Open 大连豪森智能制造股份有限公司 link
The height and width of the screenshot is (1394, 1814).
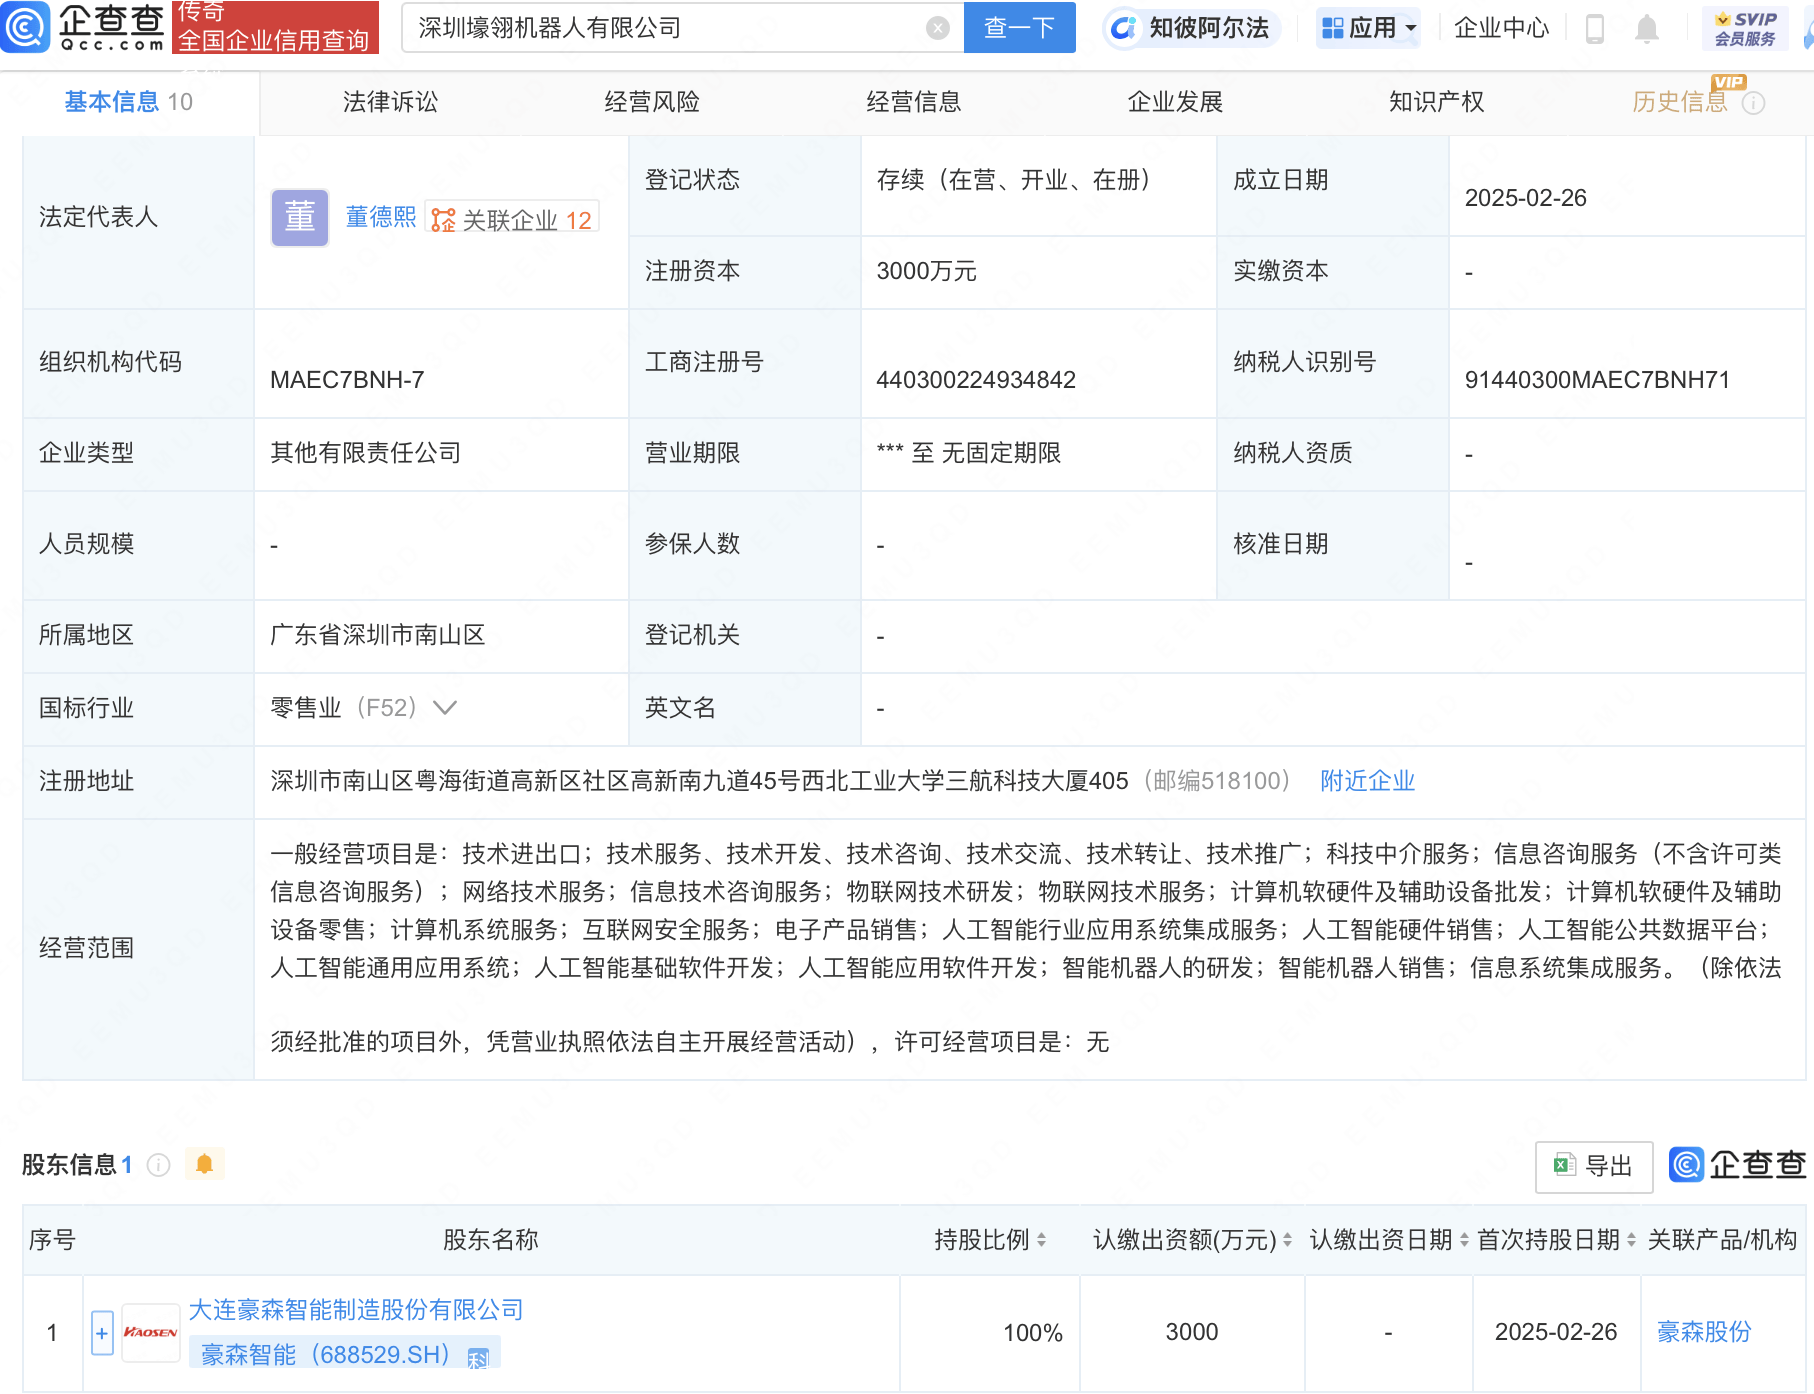[356, 1310]
